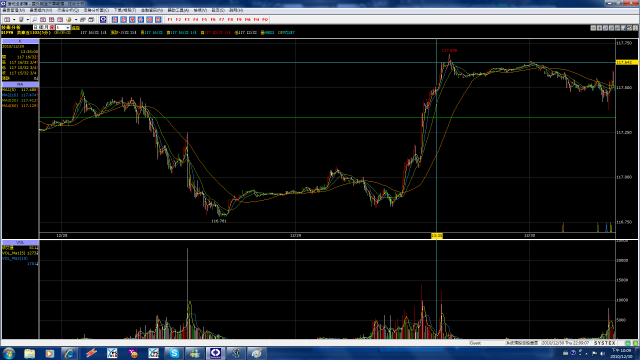Click the 116.781 low price label
Image resolution: width=640 pixels, height=360 pixels.
[219, 221]
